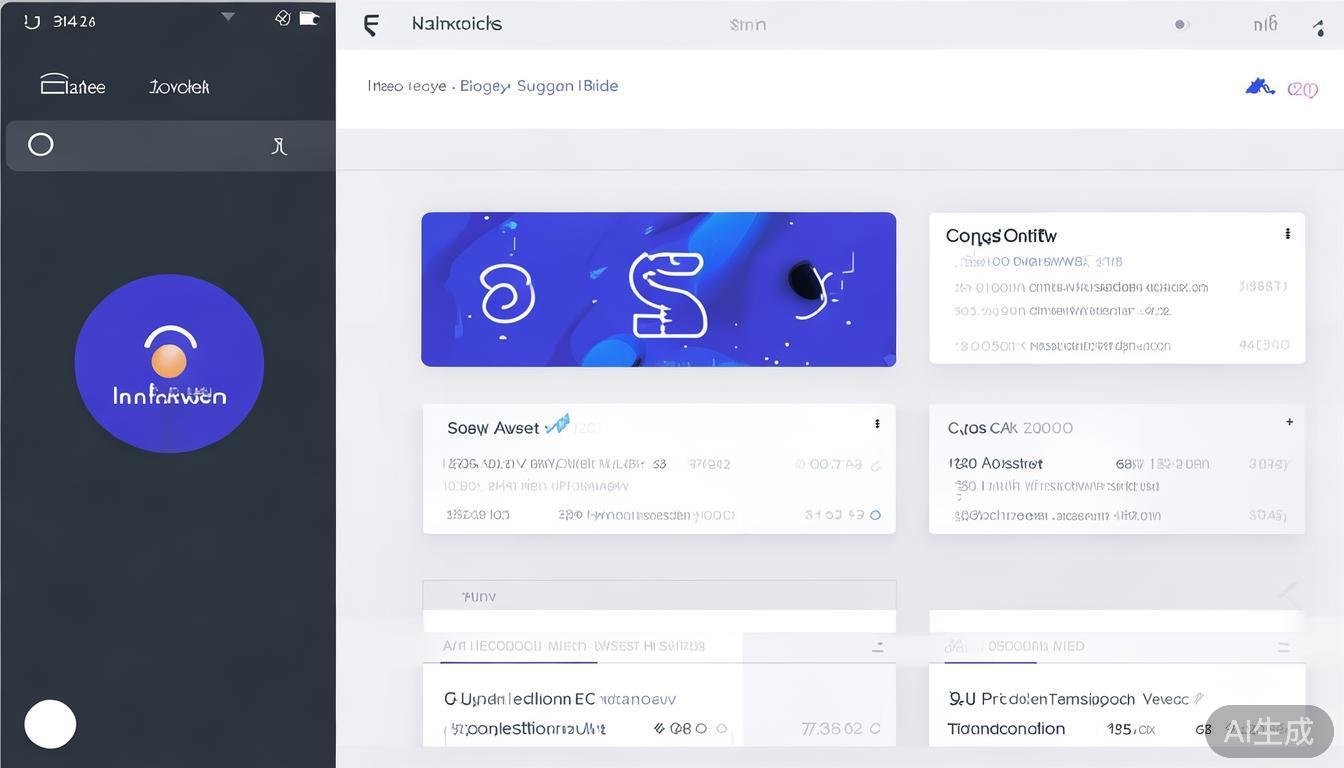
Task: Click the blue banner image
Action: 658,289
